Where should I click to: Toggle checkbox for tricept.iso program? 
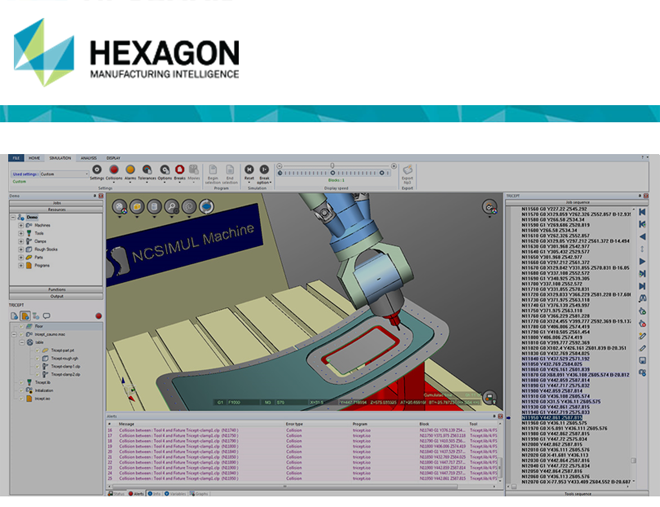click(21, 398)
